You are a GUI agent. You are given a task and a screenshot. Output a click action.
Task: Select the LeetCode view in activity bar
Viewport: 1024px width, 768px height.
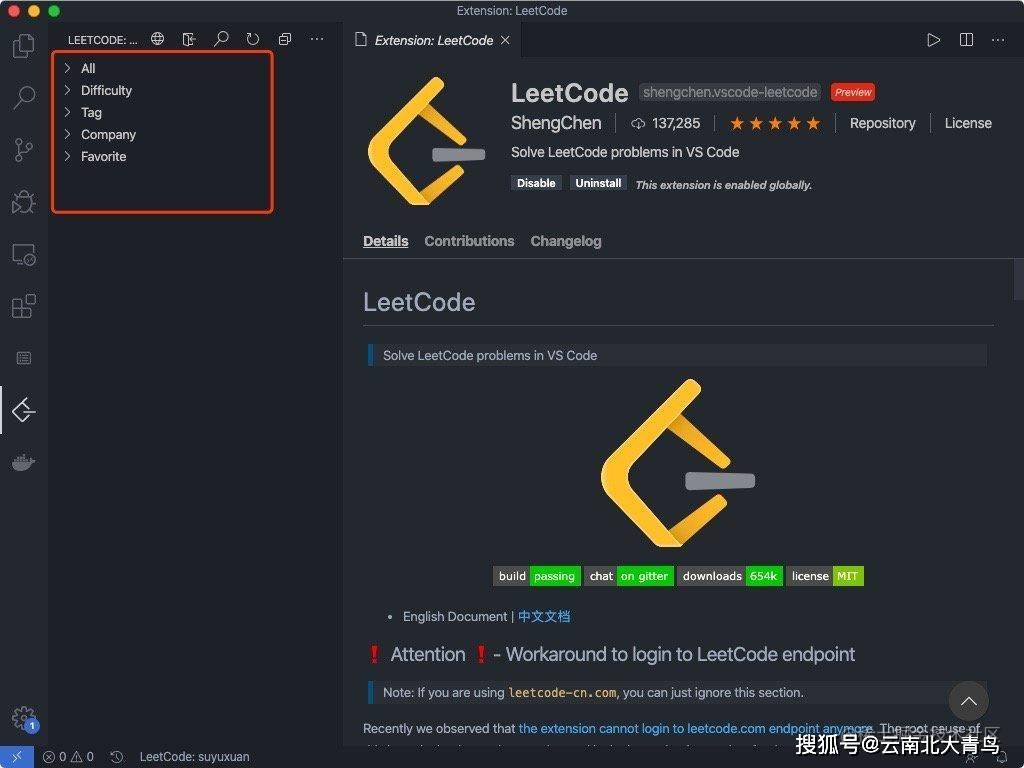pyautogui.click(x=24, y=410)
